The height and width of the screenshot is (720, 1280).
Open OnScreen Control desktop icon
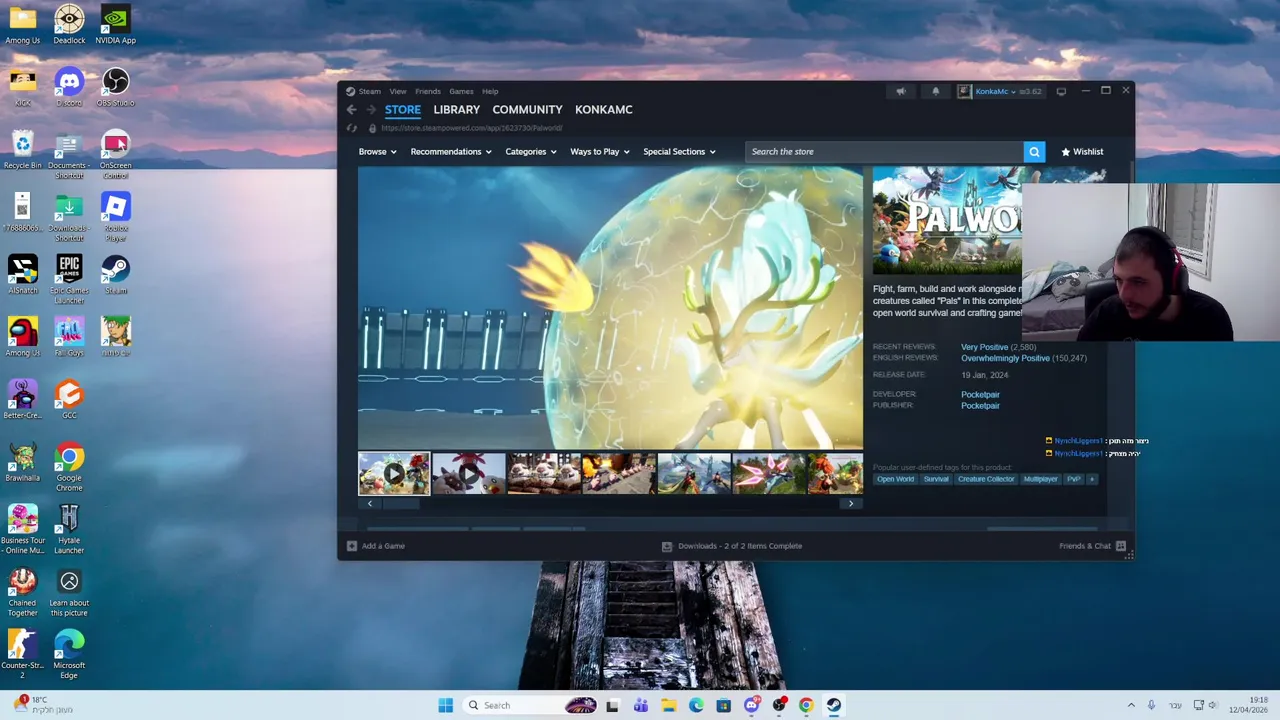[x=116, y=154]
